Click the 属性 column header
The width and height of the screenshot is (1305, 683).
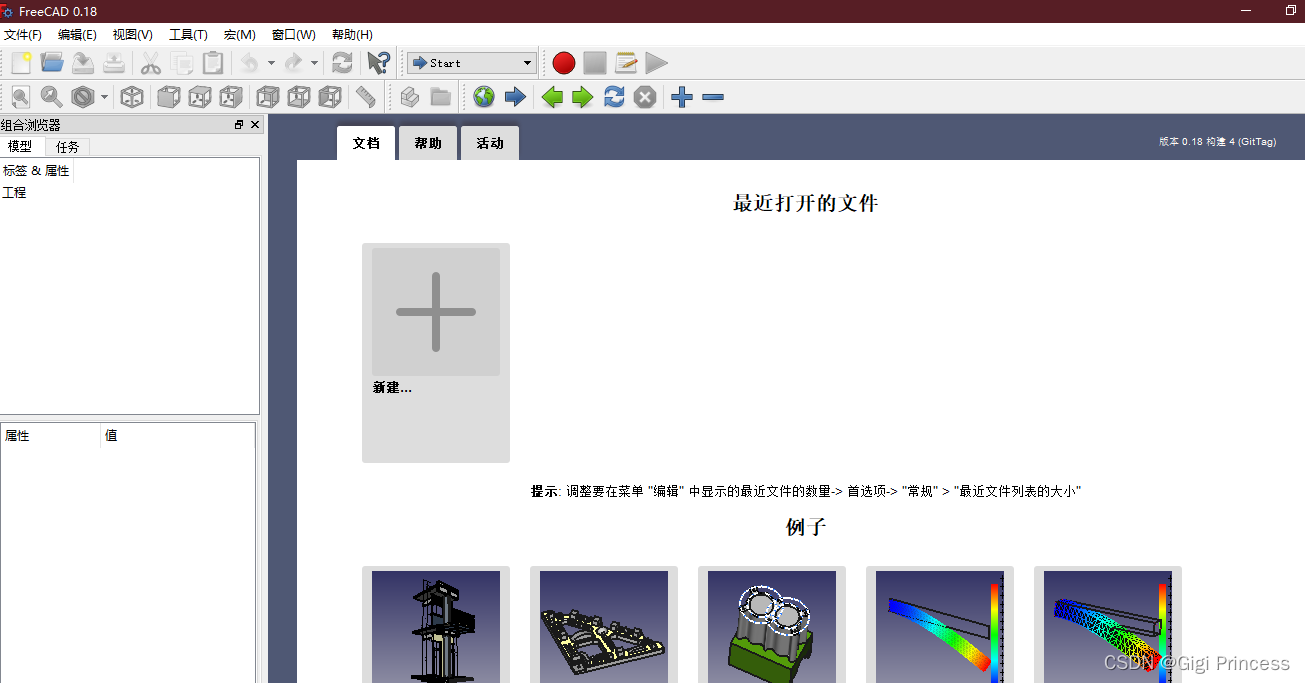pos(51,436)
